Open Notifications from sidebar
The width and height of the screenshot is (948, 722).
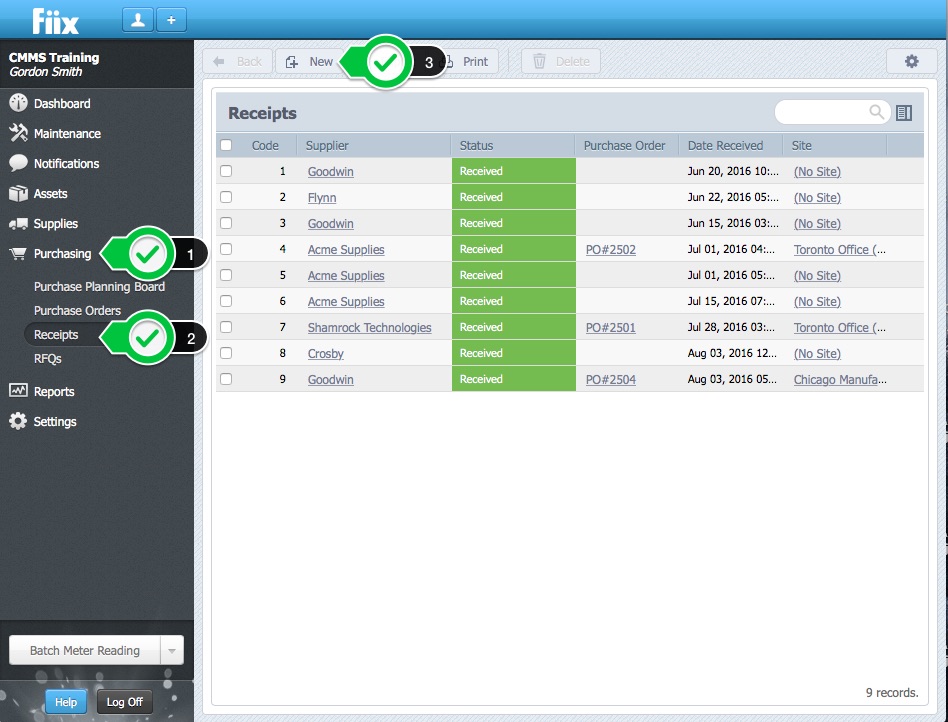pyautogui.click(x=67, y=163)
